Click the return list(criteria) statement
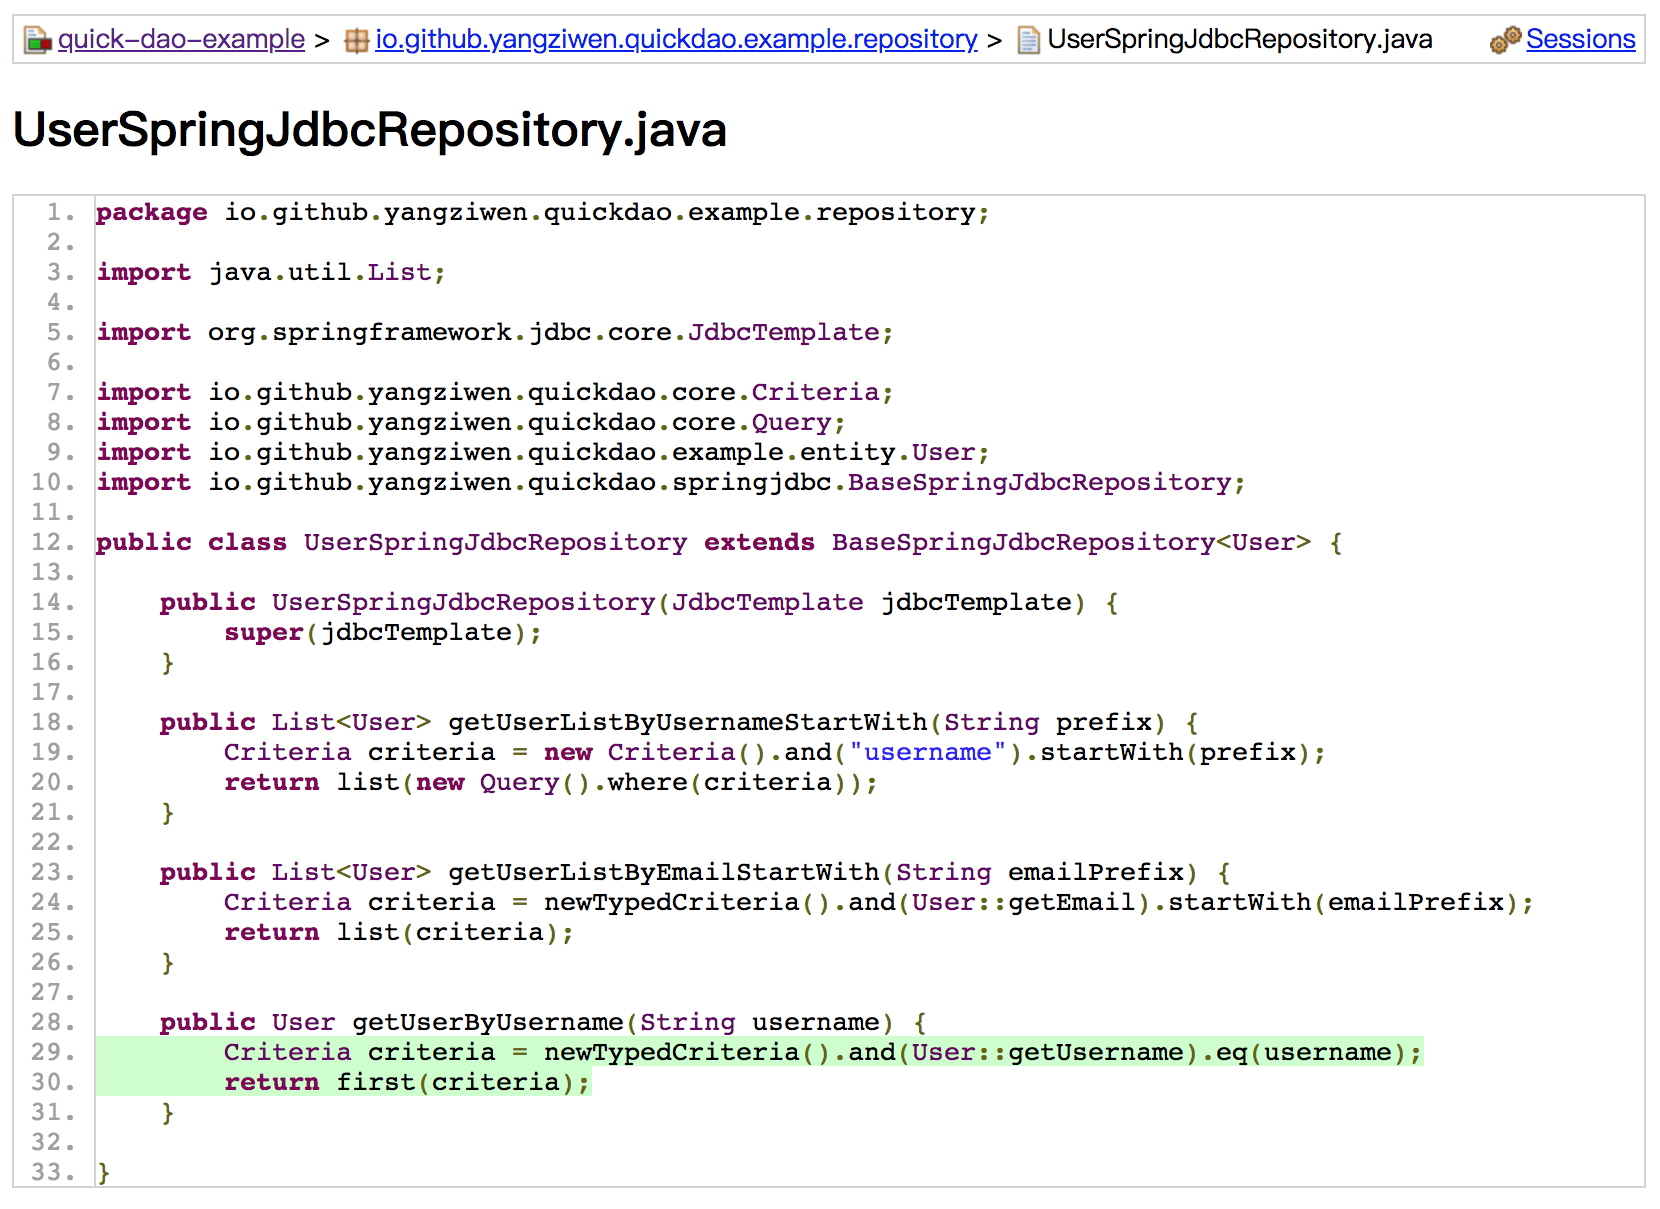This screenshot has height=1209, width=1660. 399,933
